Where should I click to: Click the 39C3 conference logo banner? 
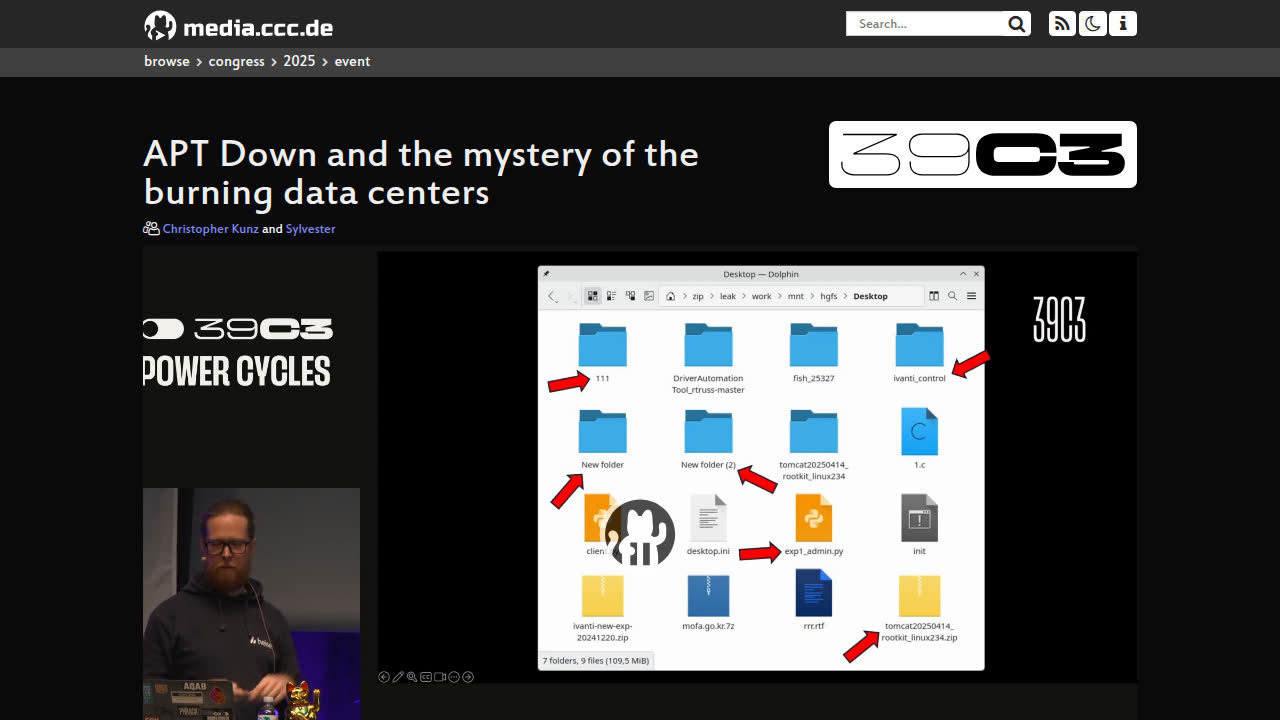click(x=983, y=154)
